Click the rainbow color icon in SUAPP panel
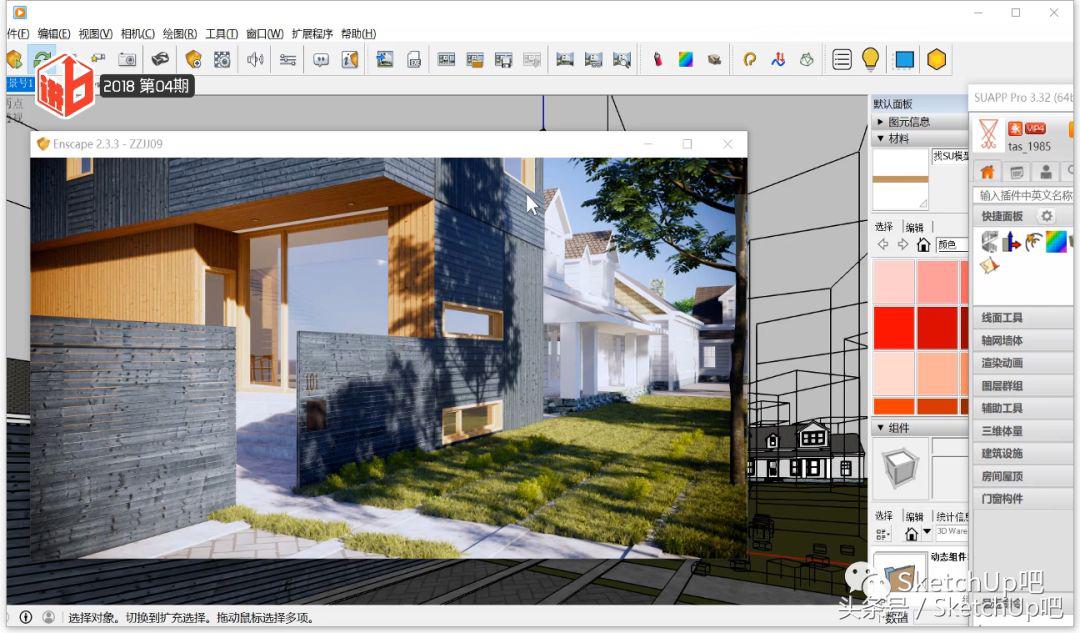Screen dimensions: 1080x633 point(1055,241)
